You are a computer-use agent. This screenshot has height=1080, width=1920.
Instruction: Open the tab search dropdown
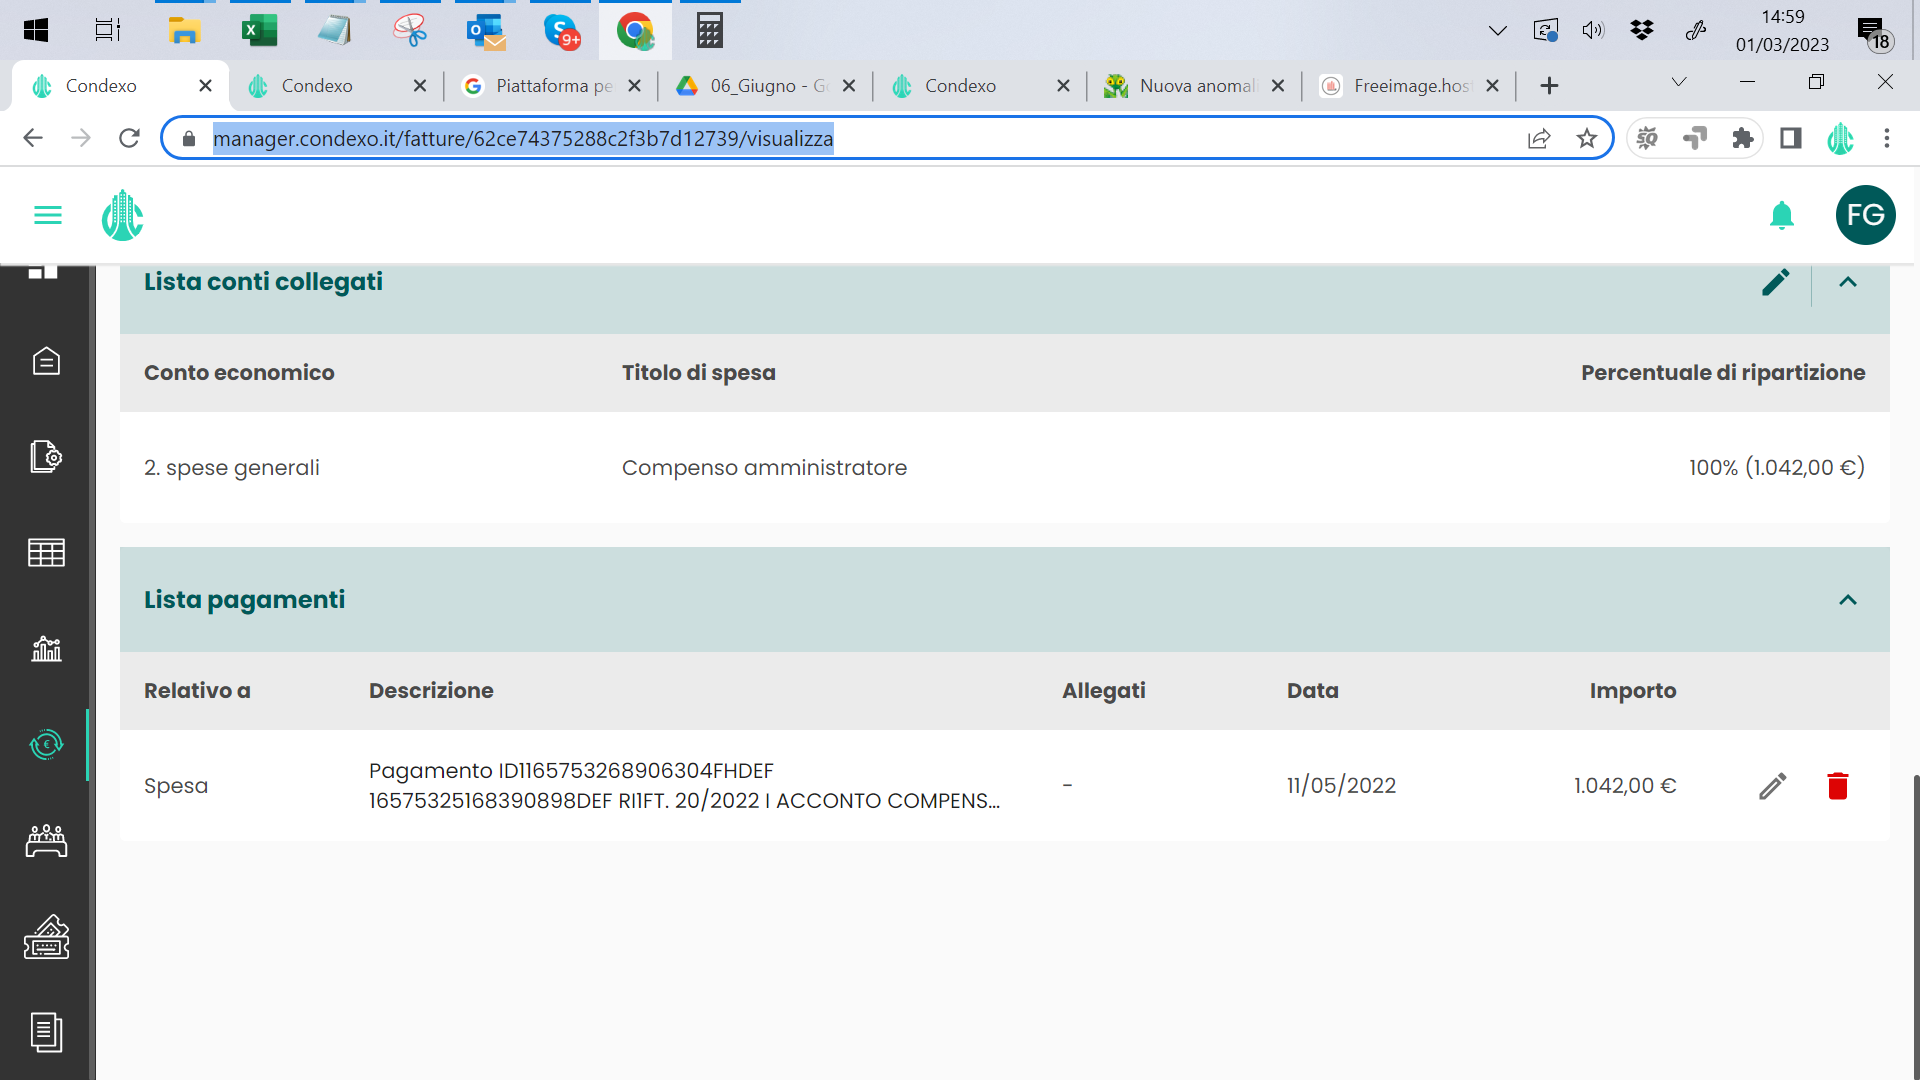pyautogui.click(x=1679, y=82)
